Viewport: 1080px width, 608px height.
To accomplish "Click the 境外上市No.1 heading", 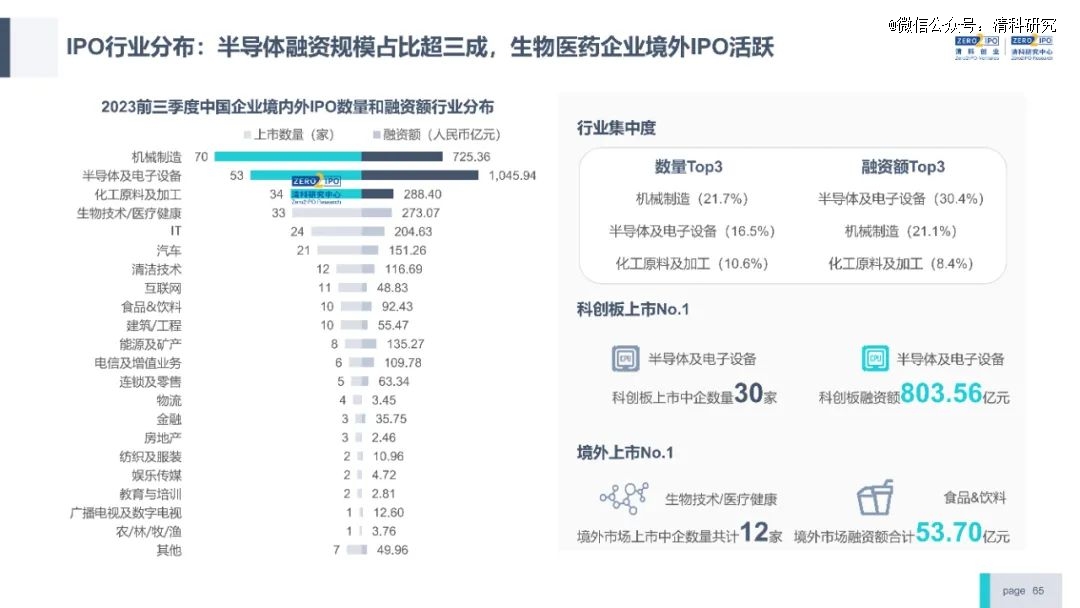I will coord(625,452).
